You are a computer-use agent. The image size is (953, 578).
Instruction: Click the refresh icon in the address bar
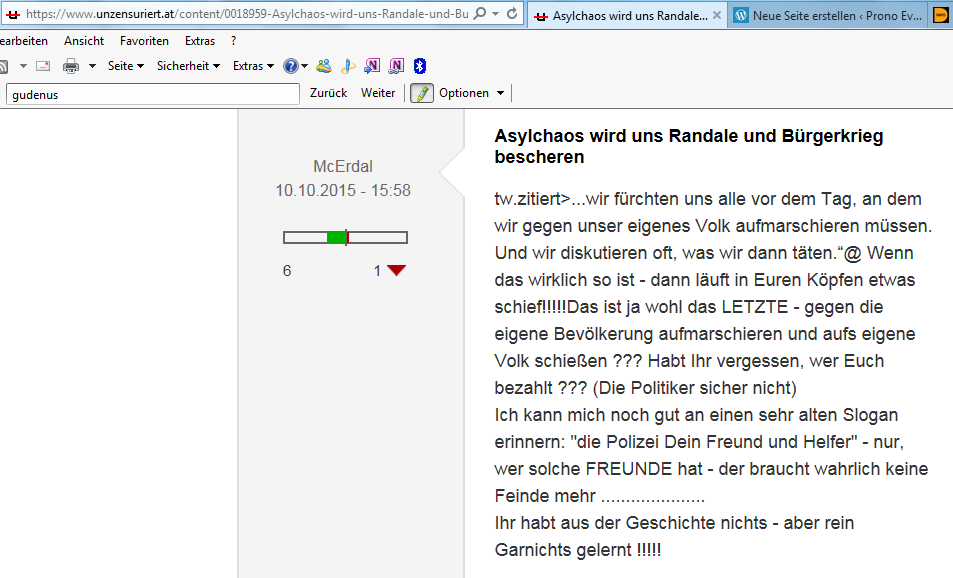pyautogui.click(x=512, y=15)
